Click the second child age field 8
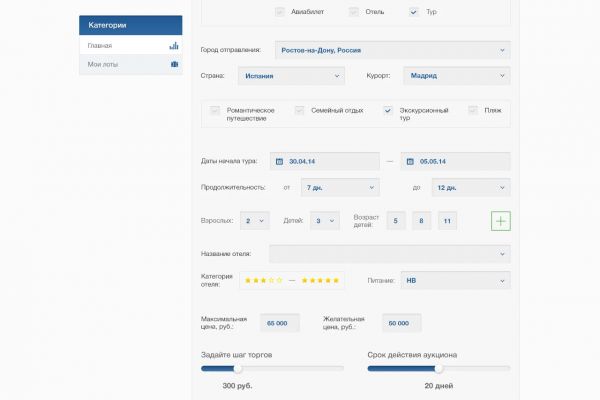 click(421, 221)
